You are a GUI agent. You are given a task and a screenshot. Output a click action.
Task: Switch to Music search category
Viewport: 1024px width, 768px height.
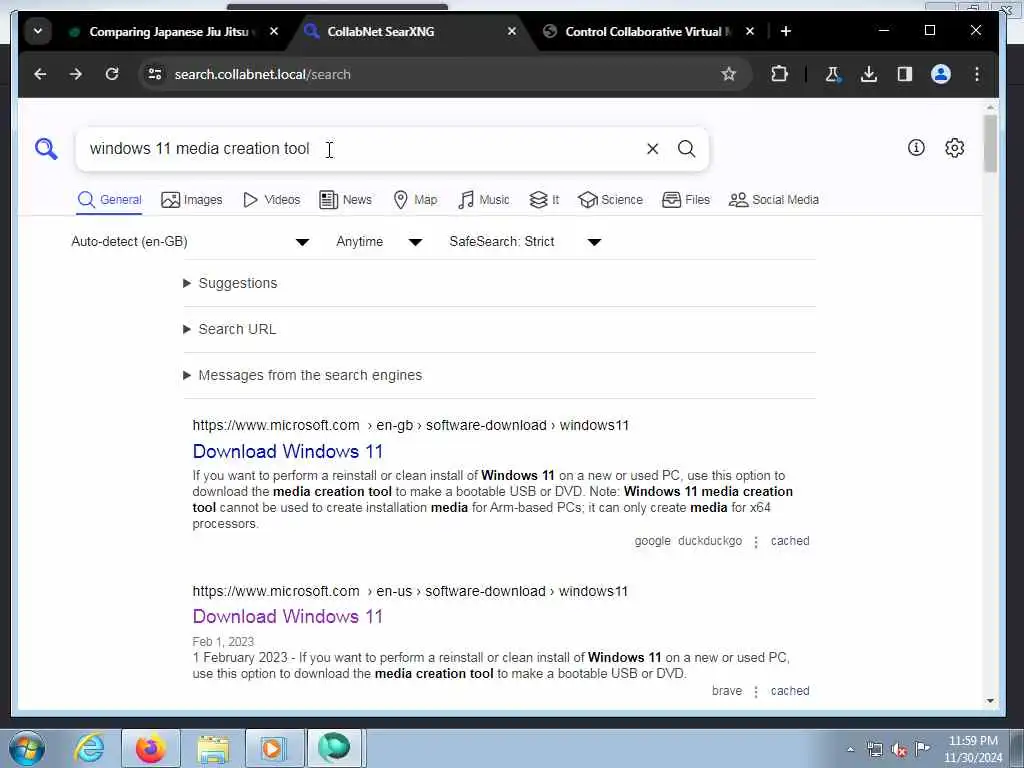click(484, 200)
